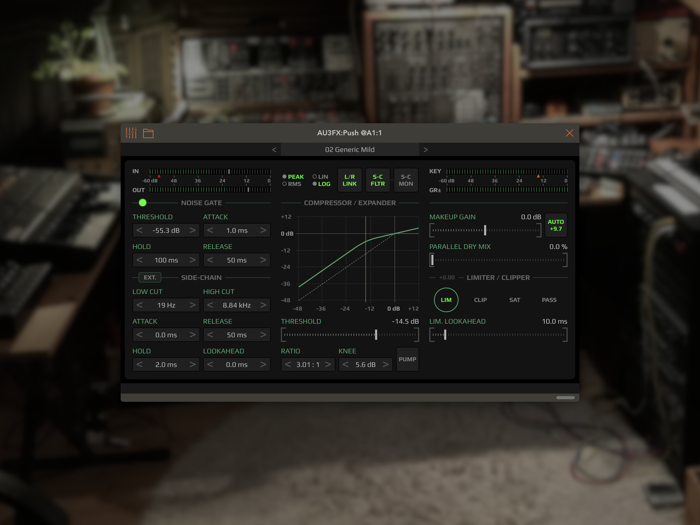The height and width of the screenshot is (525, 700).
Task: Decrease side-chain Attack 0.0 ms
Action: click(139, 335)
